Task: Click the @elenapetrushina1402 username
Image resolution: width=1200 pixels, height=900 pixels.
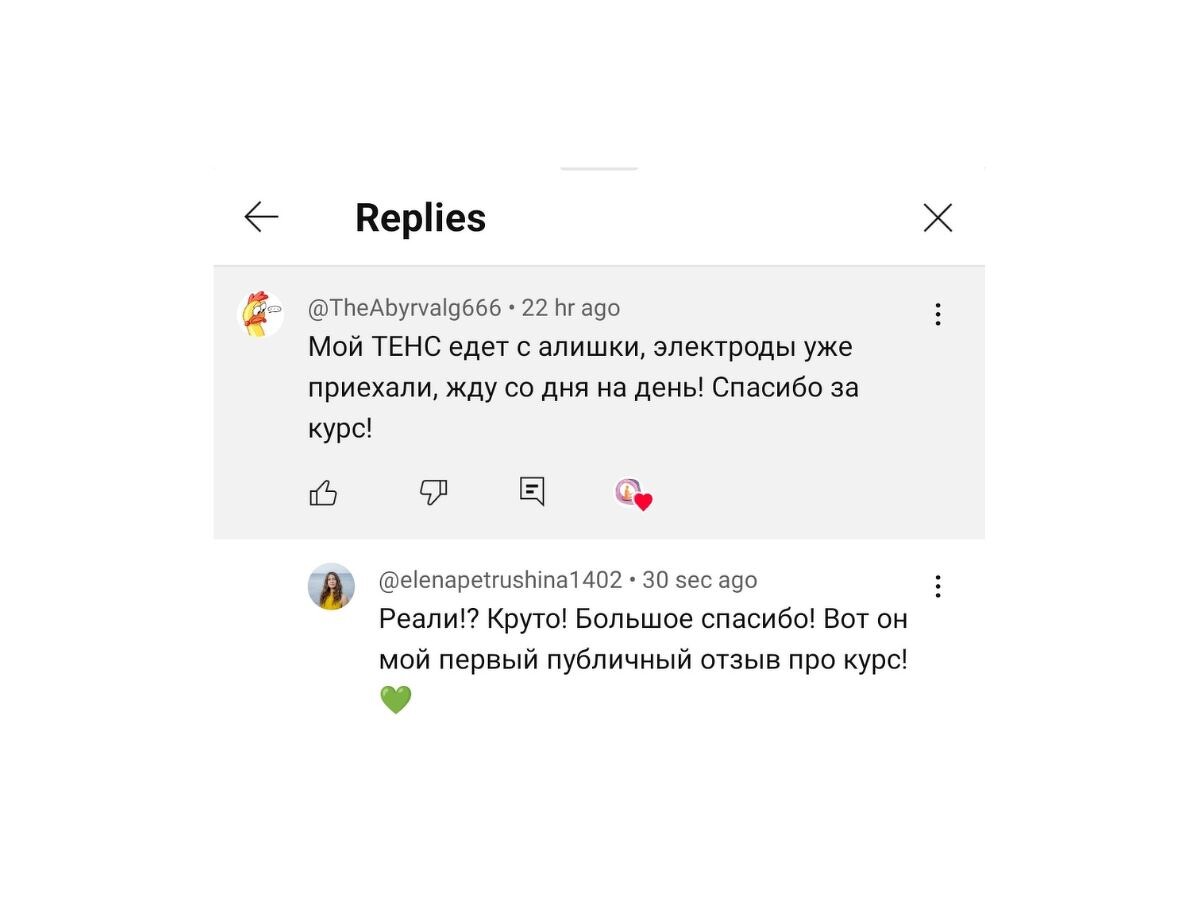Action: click(x=500, y=580)
